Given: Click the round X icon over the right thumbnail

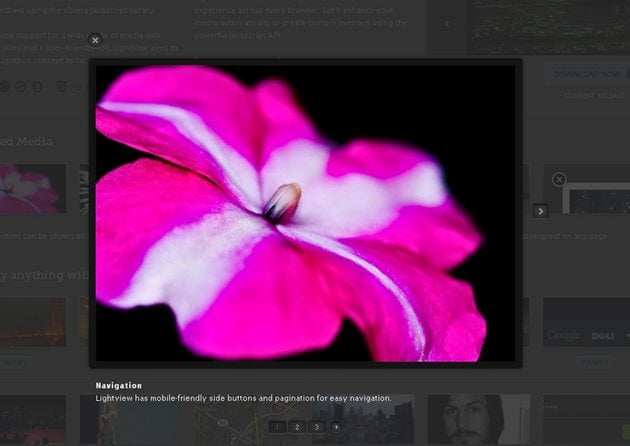Looking at the screenshot, I should tap(559, 179).
